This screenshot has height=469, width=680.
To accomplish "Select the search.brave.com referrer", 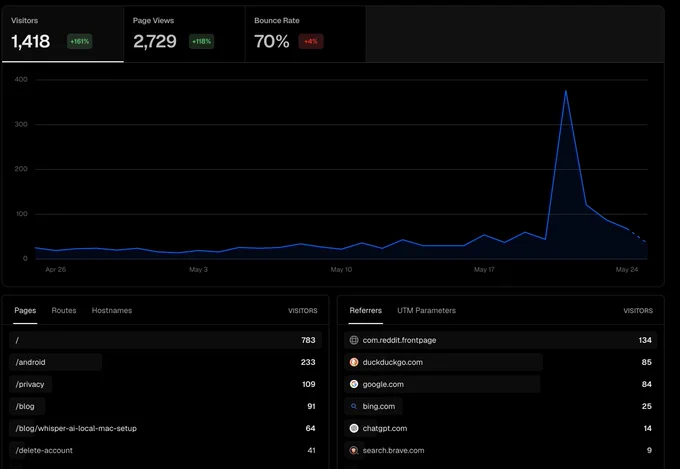I will 500,450.
